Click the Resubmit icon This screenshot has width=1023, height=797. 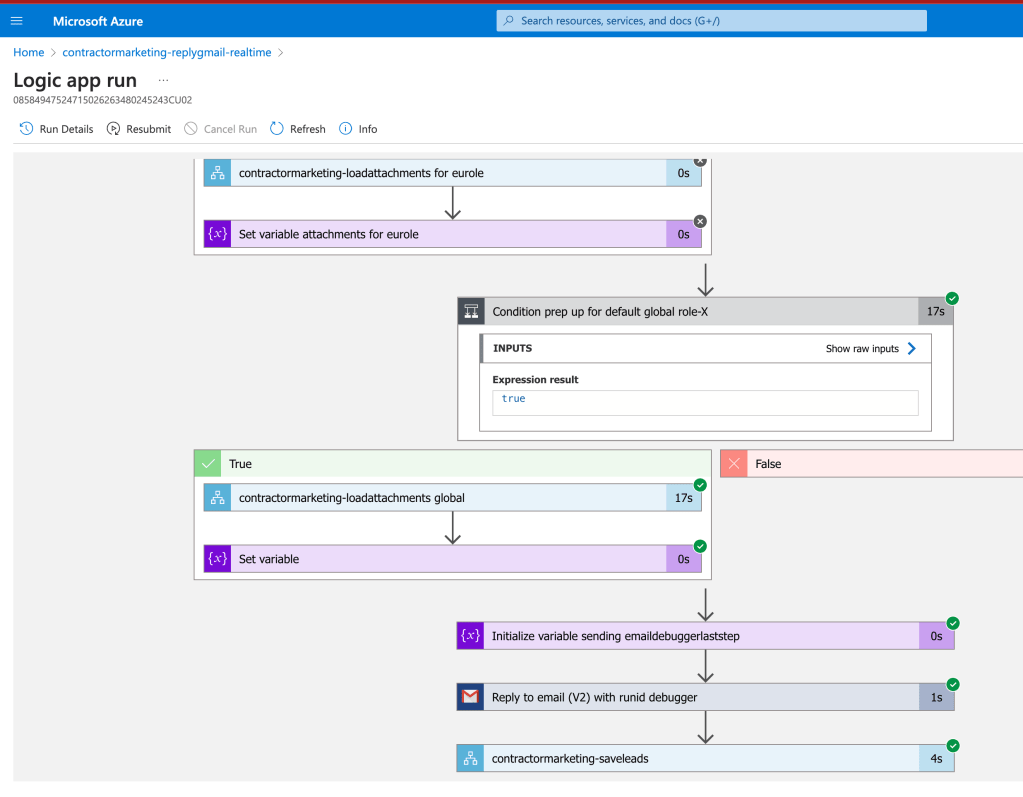click(x=114, y=128)
